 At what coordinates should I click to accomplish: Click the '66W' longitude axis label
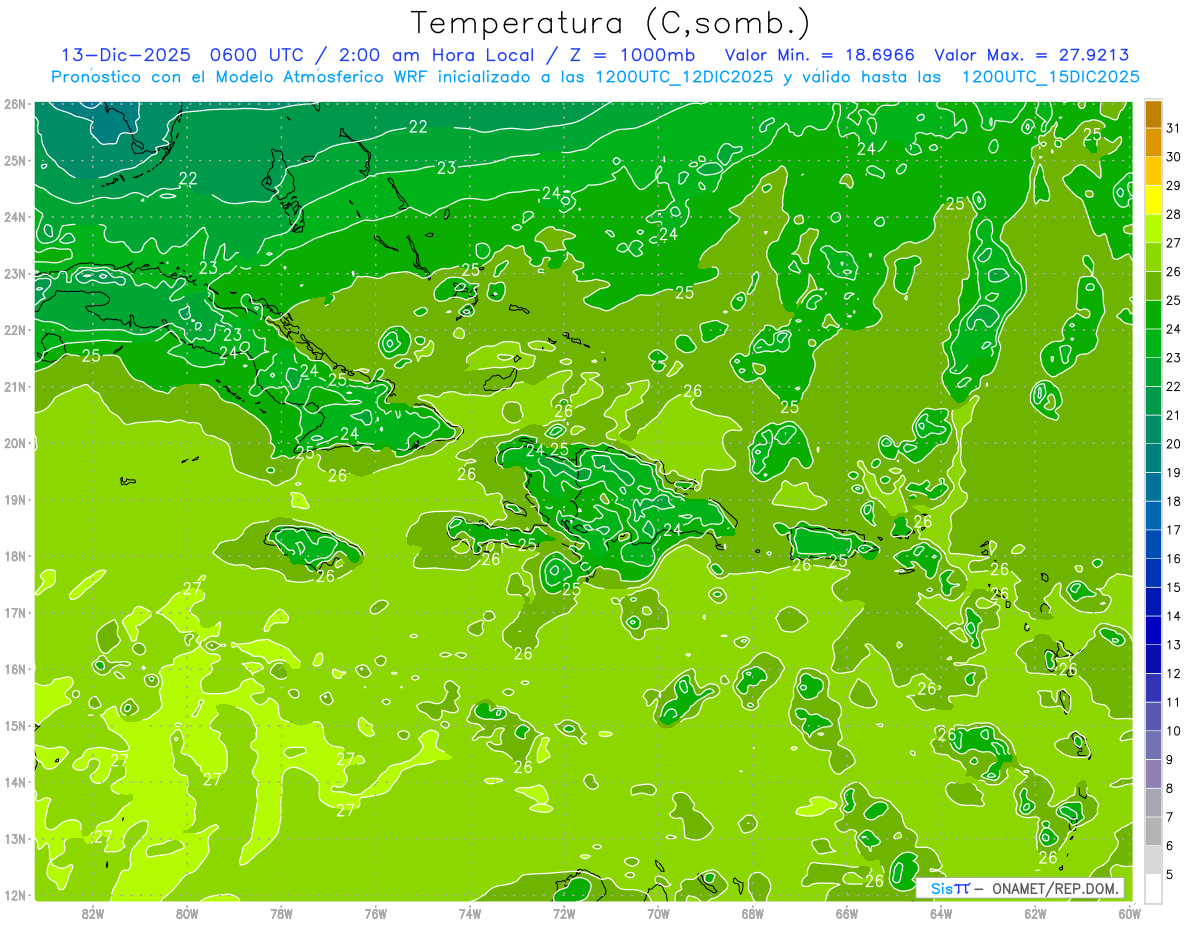pos(846,913)
